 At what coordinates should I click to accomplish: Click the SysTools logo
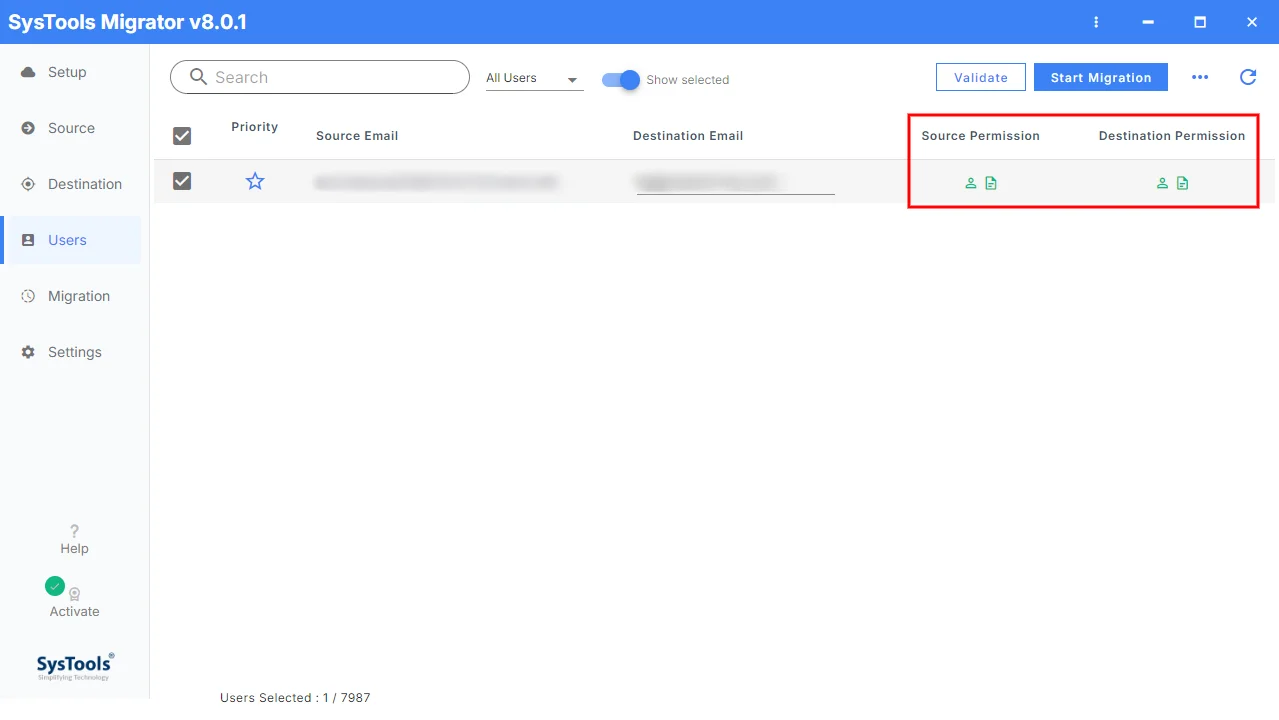point(75,666)
